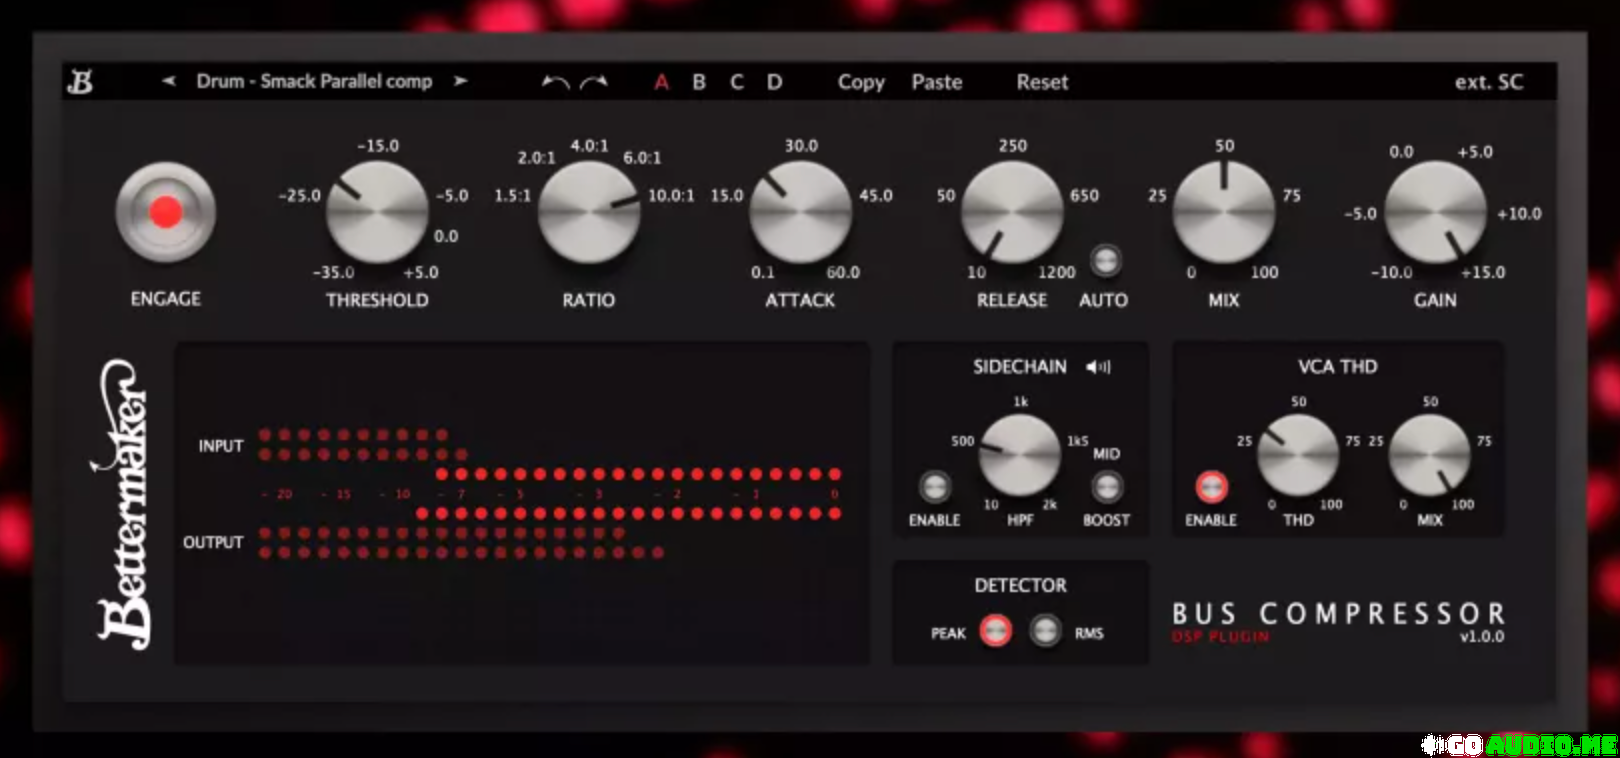Click the OUTPUT level meter
This screenshot has height=758, width=1620.
(x=460, y=542)
